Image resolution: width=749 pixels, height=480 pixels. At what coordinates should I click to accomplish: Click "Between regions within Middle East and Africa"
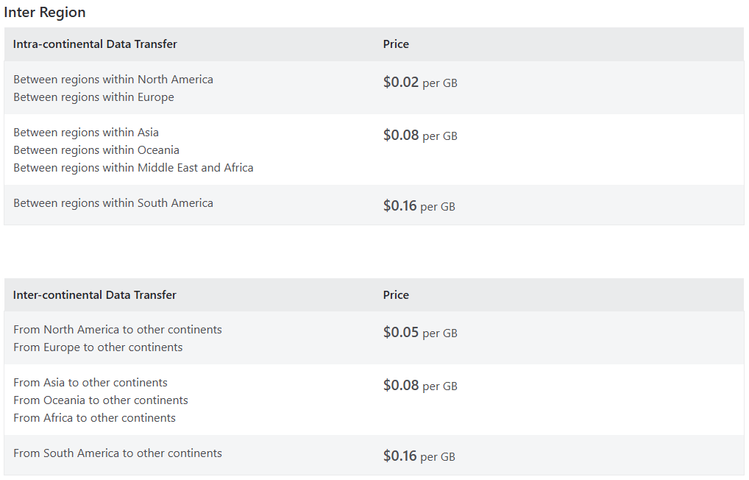click(x=133, y=168)
